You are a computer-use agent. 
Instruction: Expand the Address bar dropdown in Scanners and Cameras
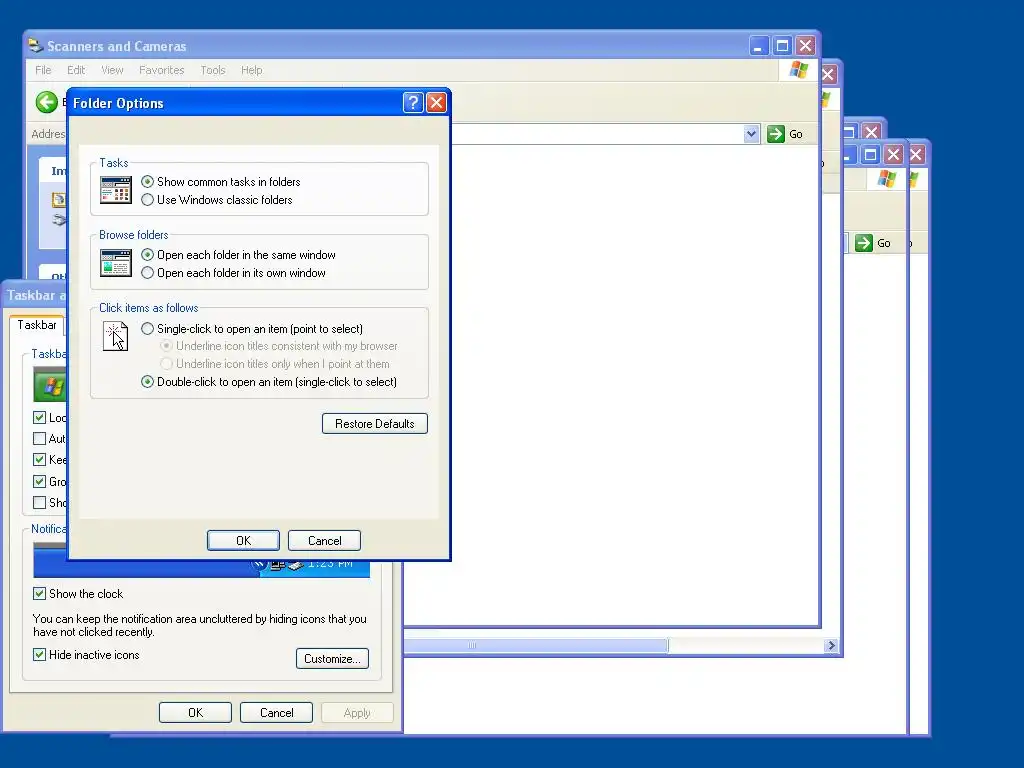click(x=751, y=134)
